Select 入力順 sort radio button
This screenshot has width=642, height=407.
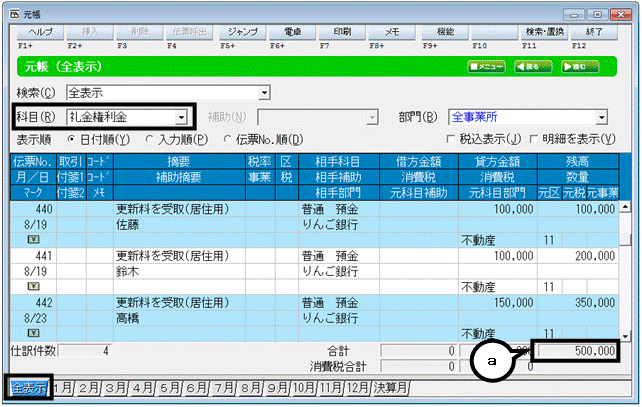(x=149, y=140)
